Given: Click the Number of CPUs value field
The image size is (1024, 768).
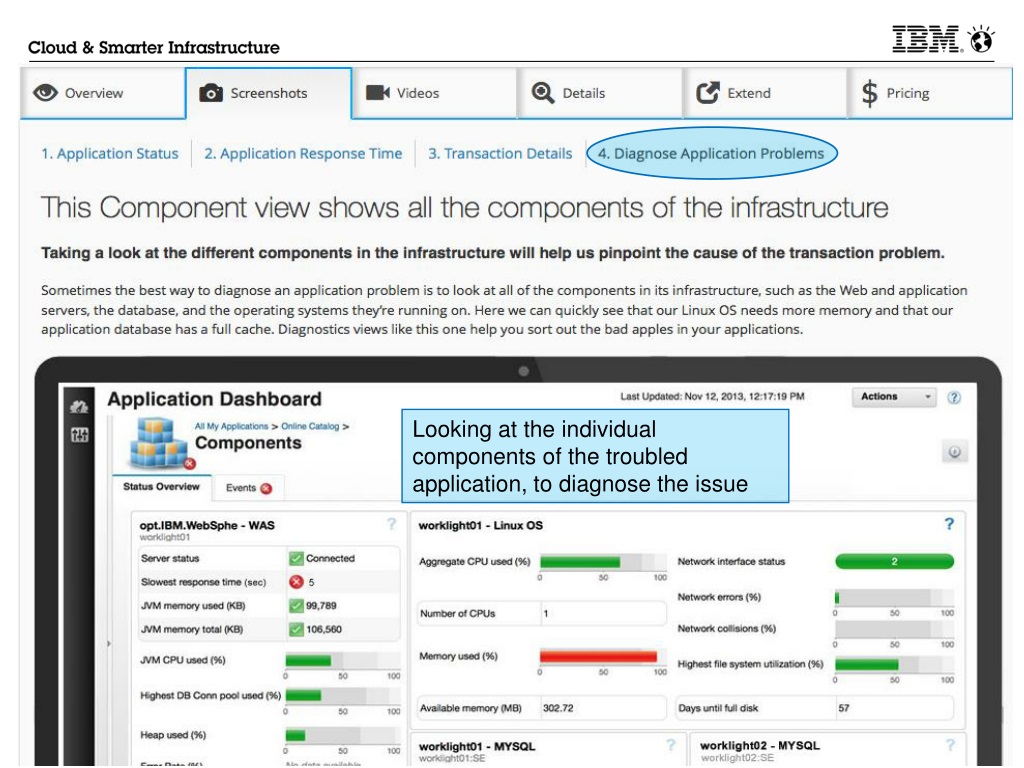Looking at the screenshot, I should point(603,614).
